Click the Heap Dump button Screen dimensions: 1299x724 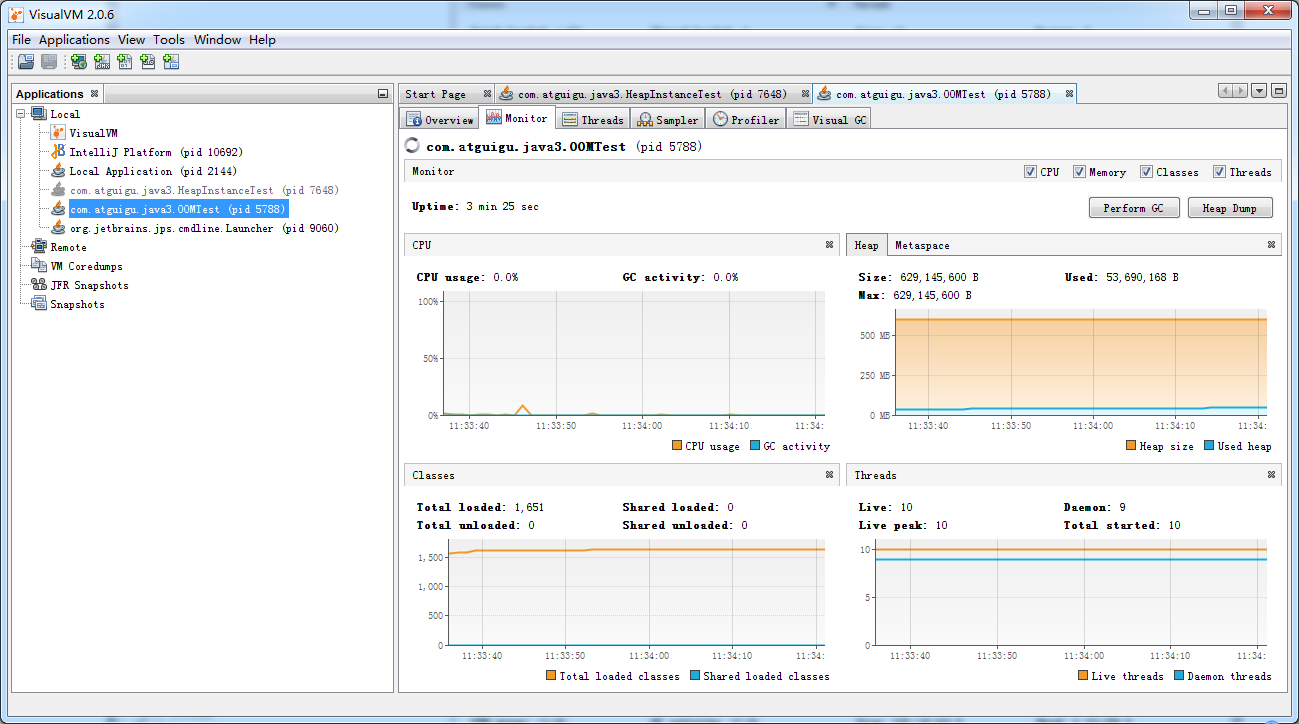1229,208
